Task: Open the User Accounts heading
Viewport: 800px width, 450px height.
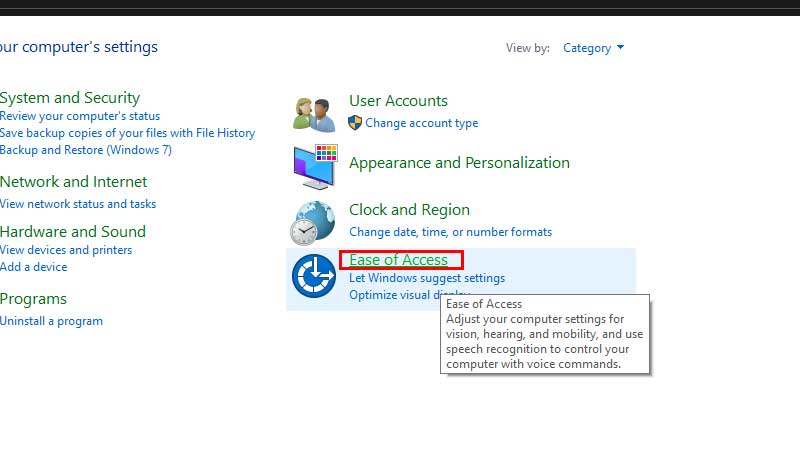Action: (x=398, y=101)
